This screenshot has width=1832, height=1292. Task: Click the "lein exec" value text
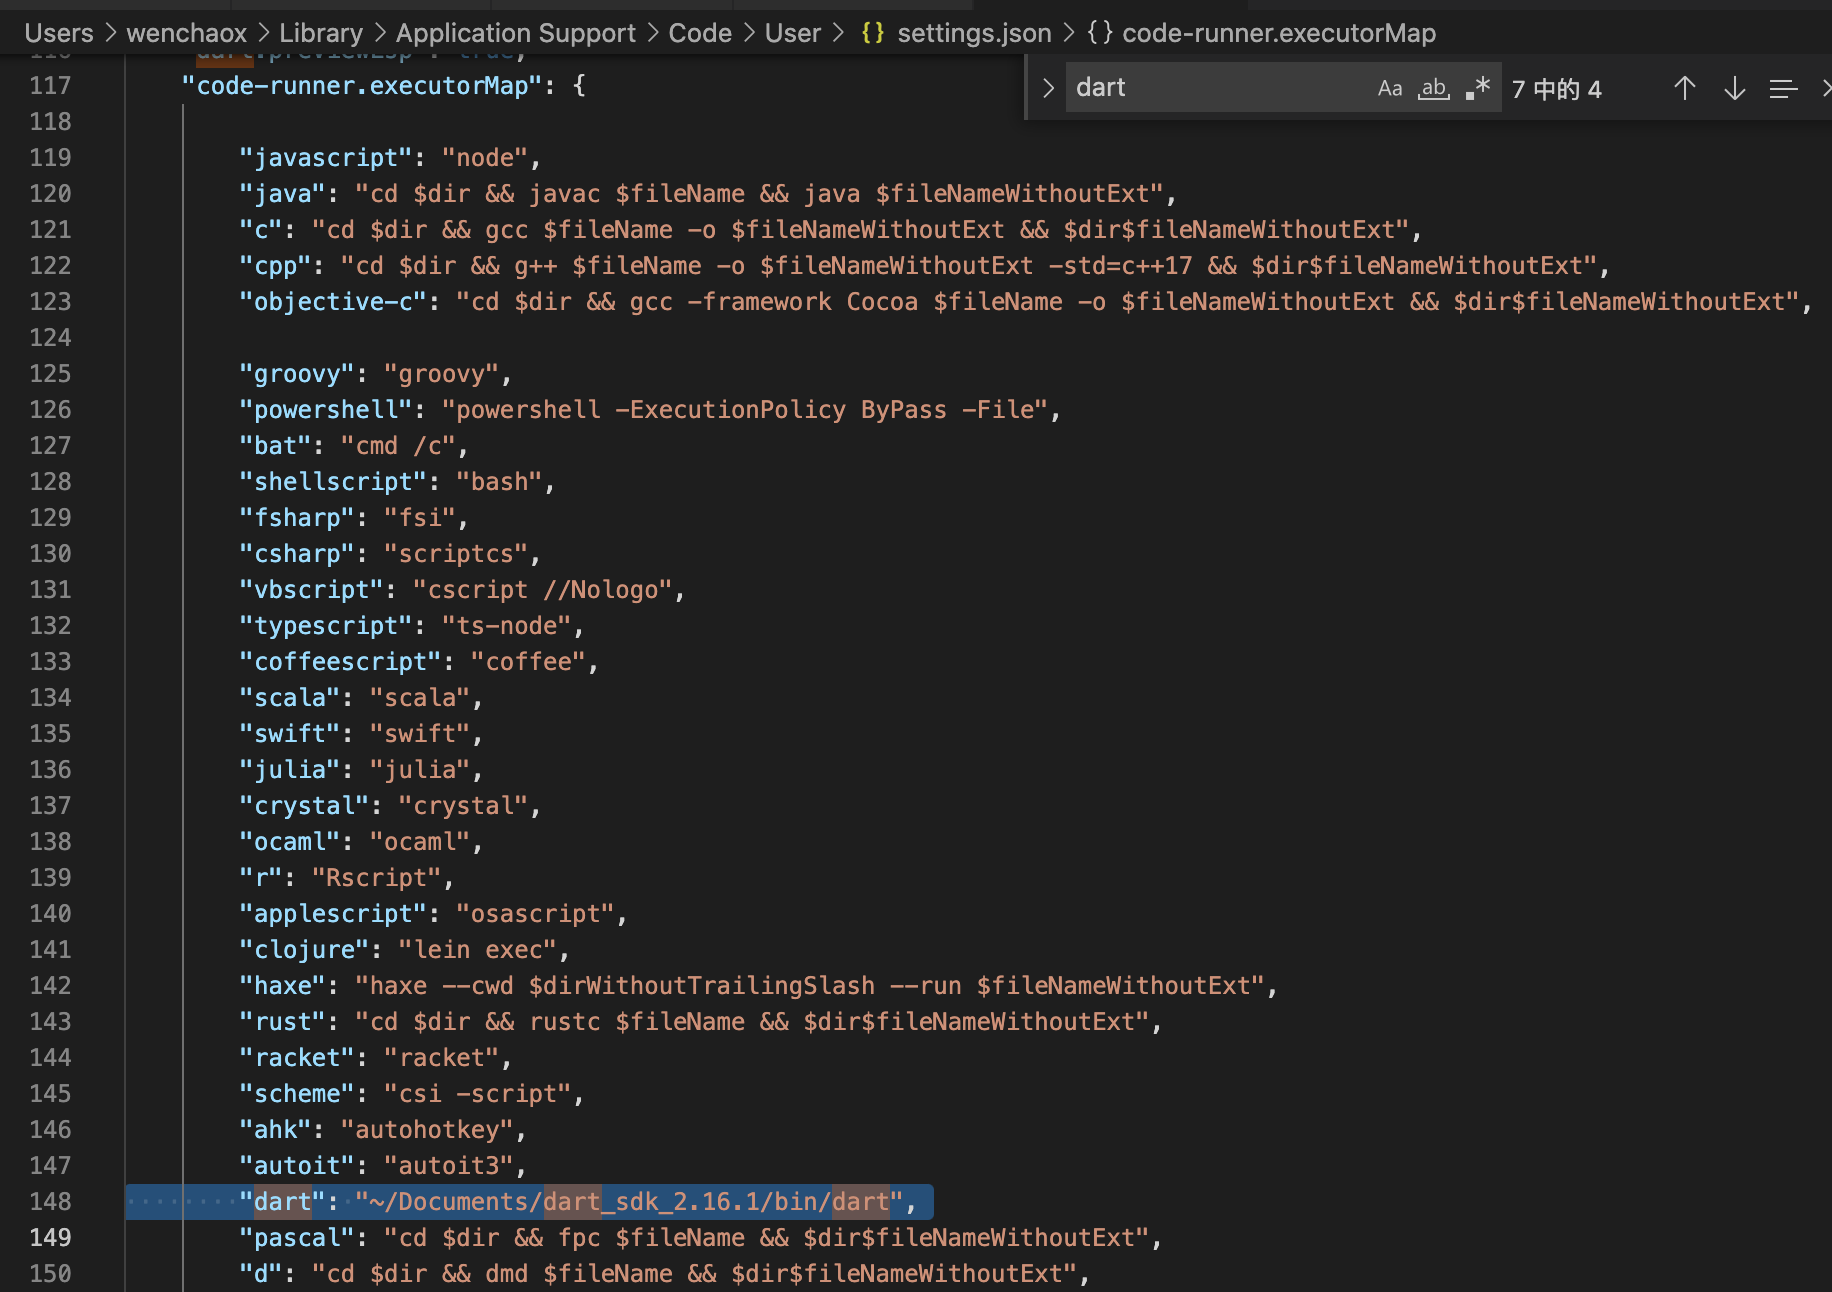point(478,950)
